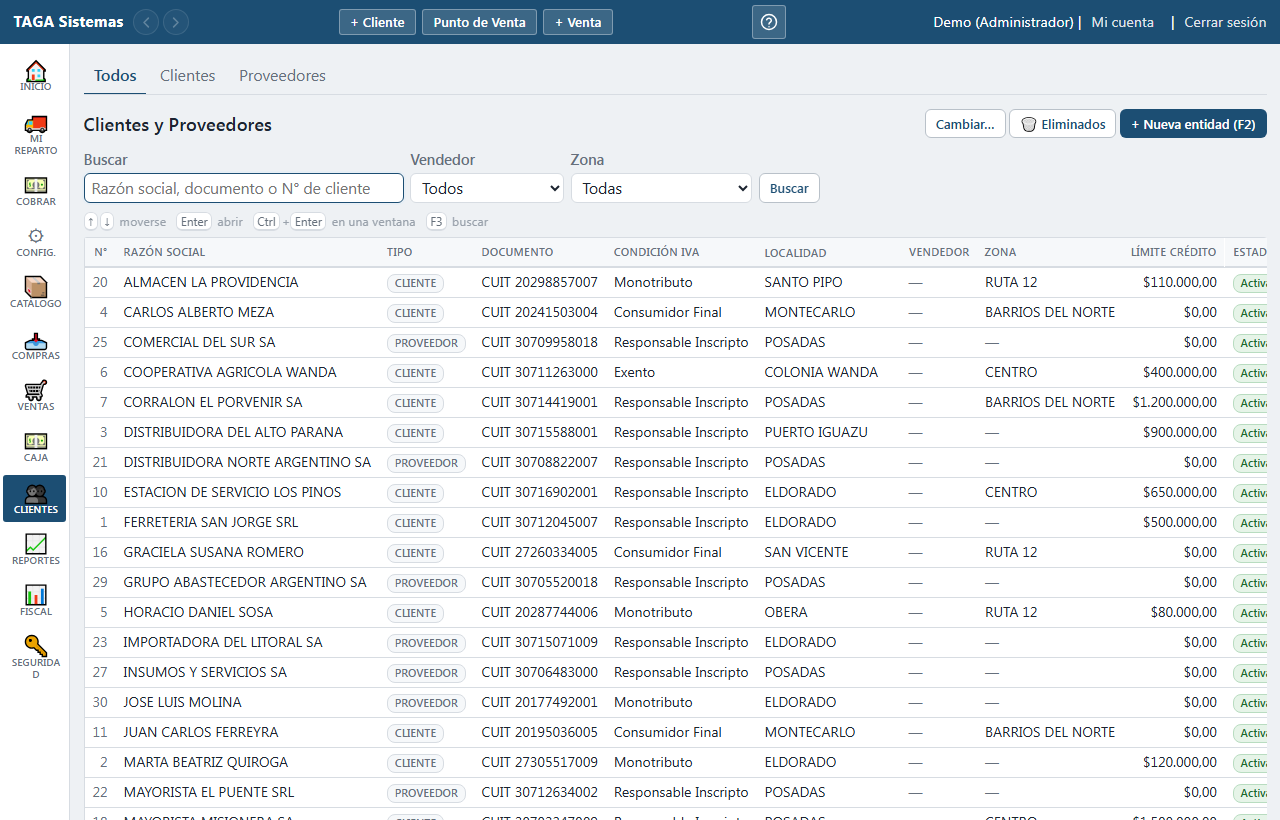Open Reportes chart icon
Image resolution: width=1280 pixels, height=820 pixels.
35,550
